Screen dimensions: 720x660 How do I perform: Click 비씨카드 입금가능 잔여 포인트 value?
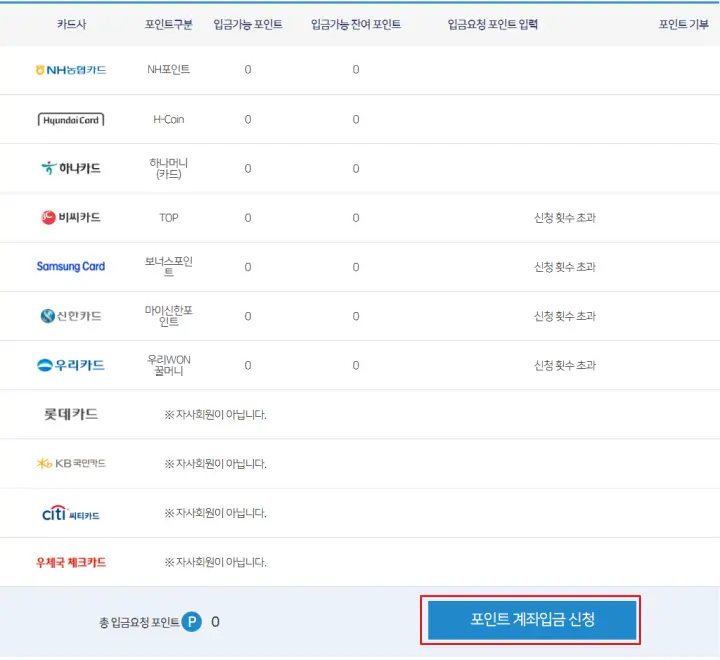[356, 218]
